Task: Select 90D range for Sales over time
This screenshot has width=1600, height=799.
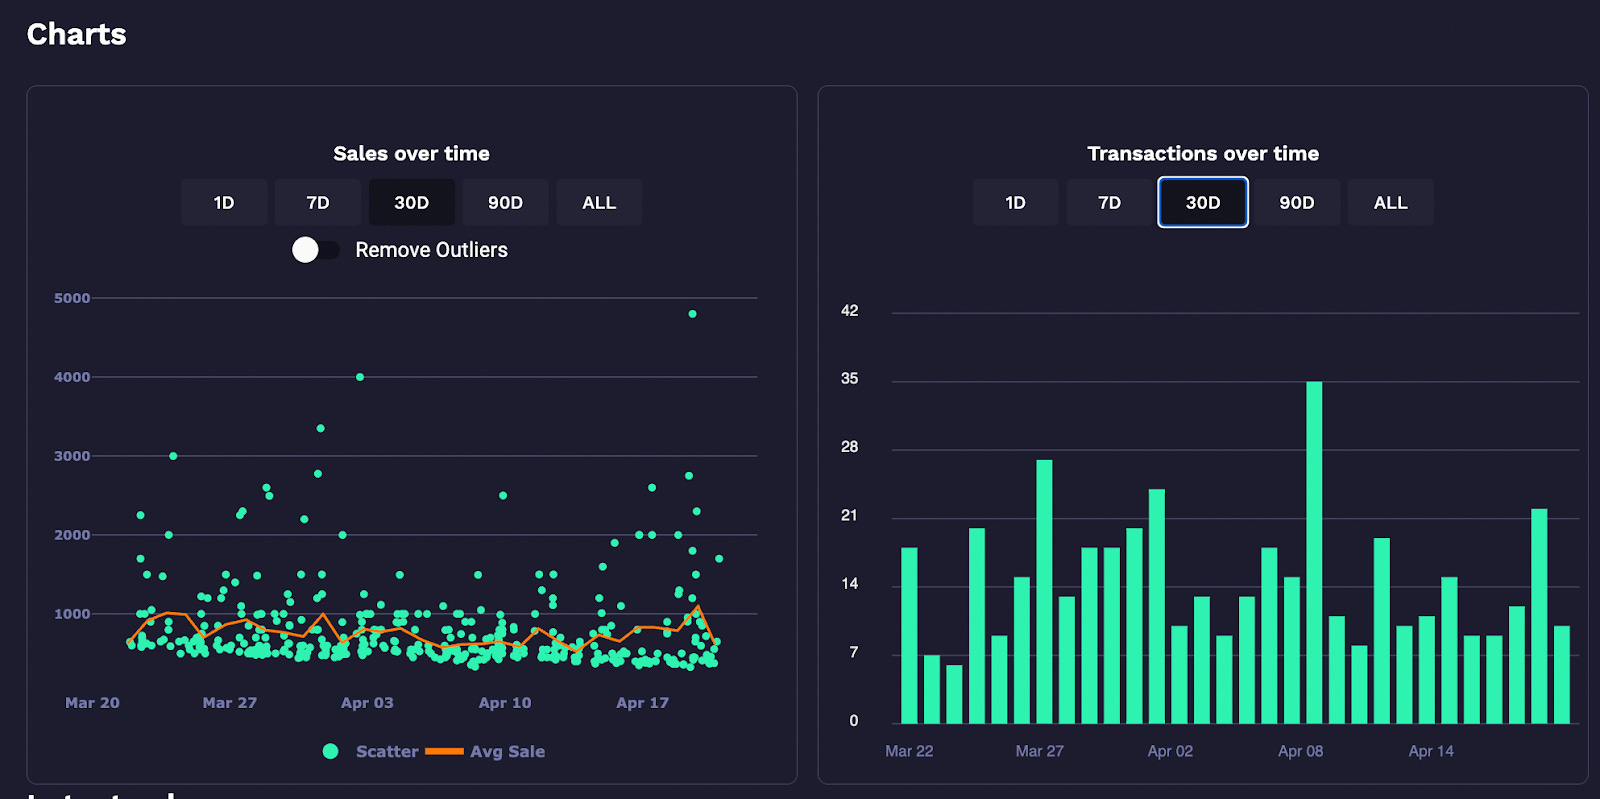Action: pyautogui.click(x=505, y=202)
